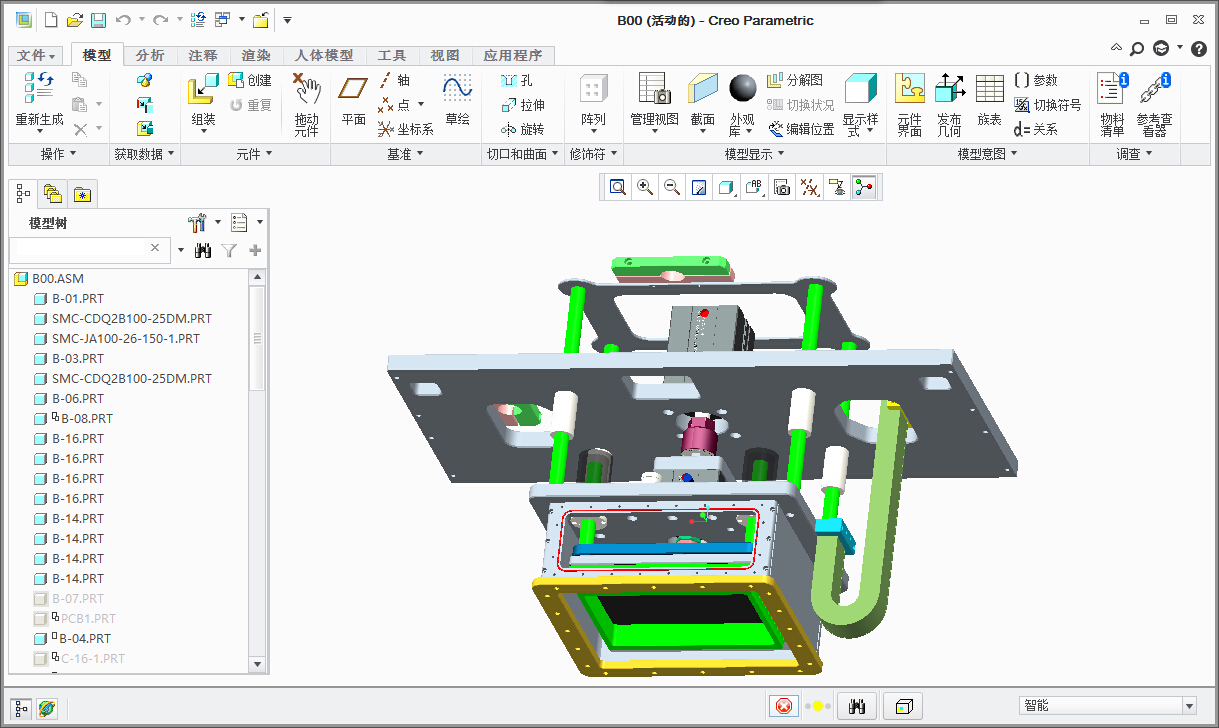Expand the 操作 (Operations) group dropdown

[x=58, y=154]
